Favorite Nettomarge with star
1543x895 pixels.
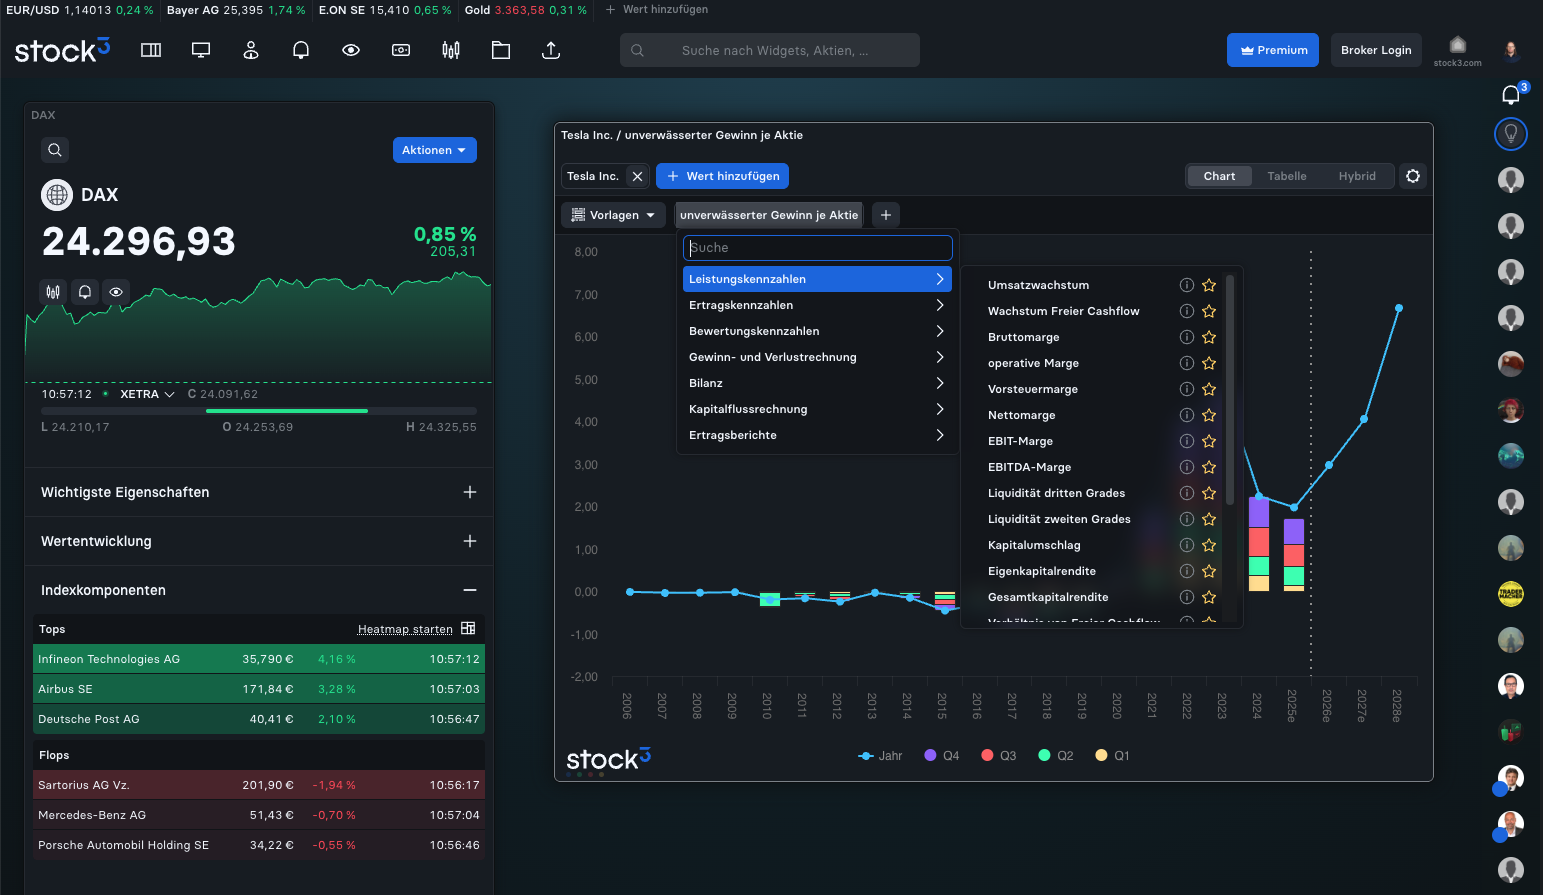(1209, 415)
